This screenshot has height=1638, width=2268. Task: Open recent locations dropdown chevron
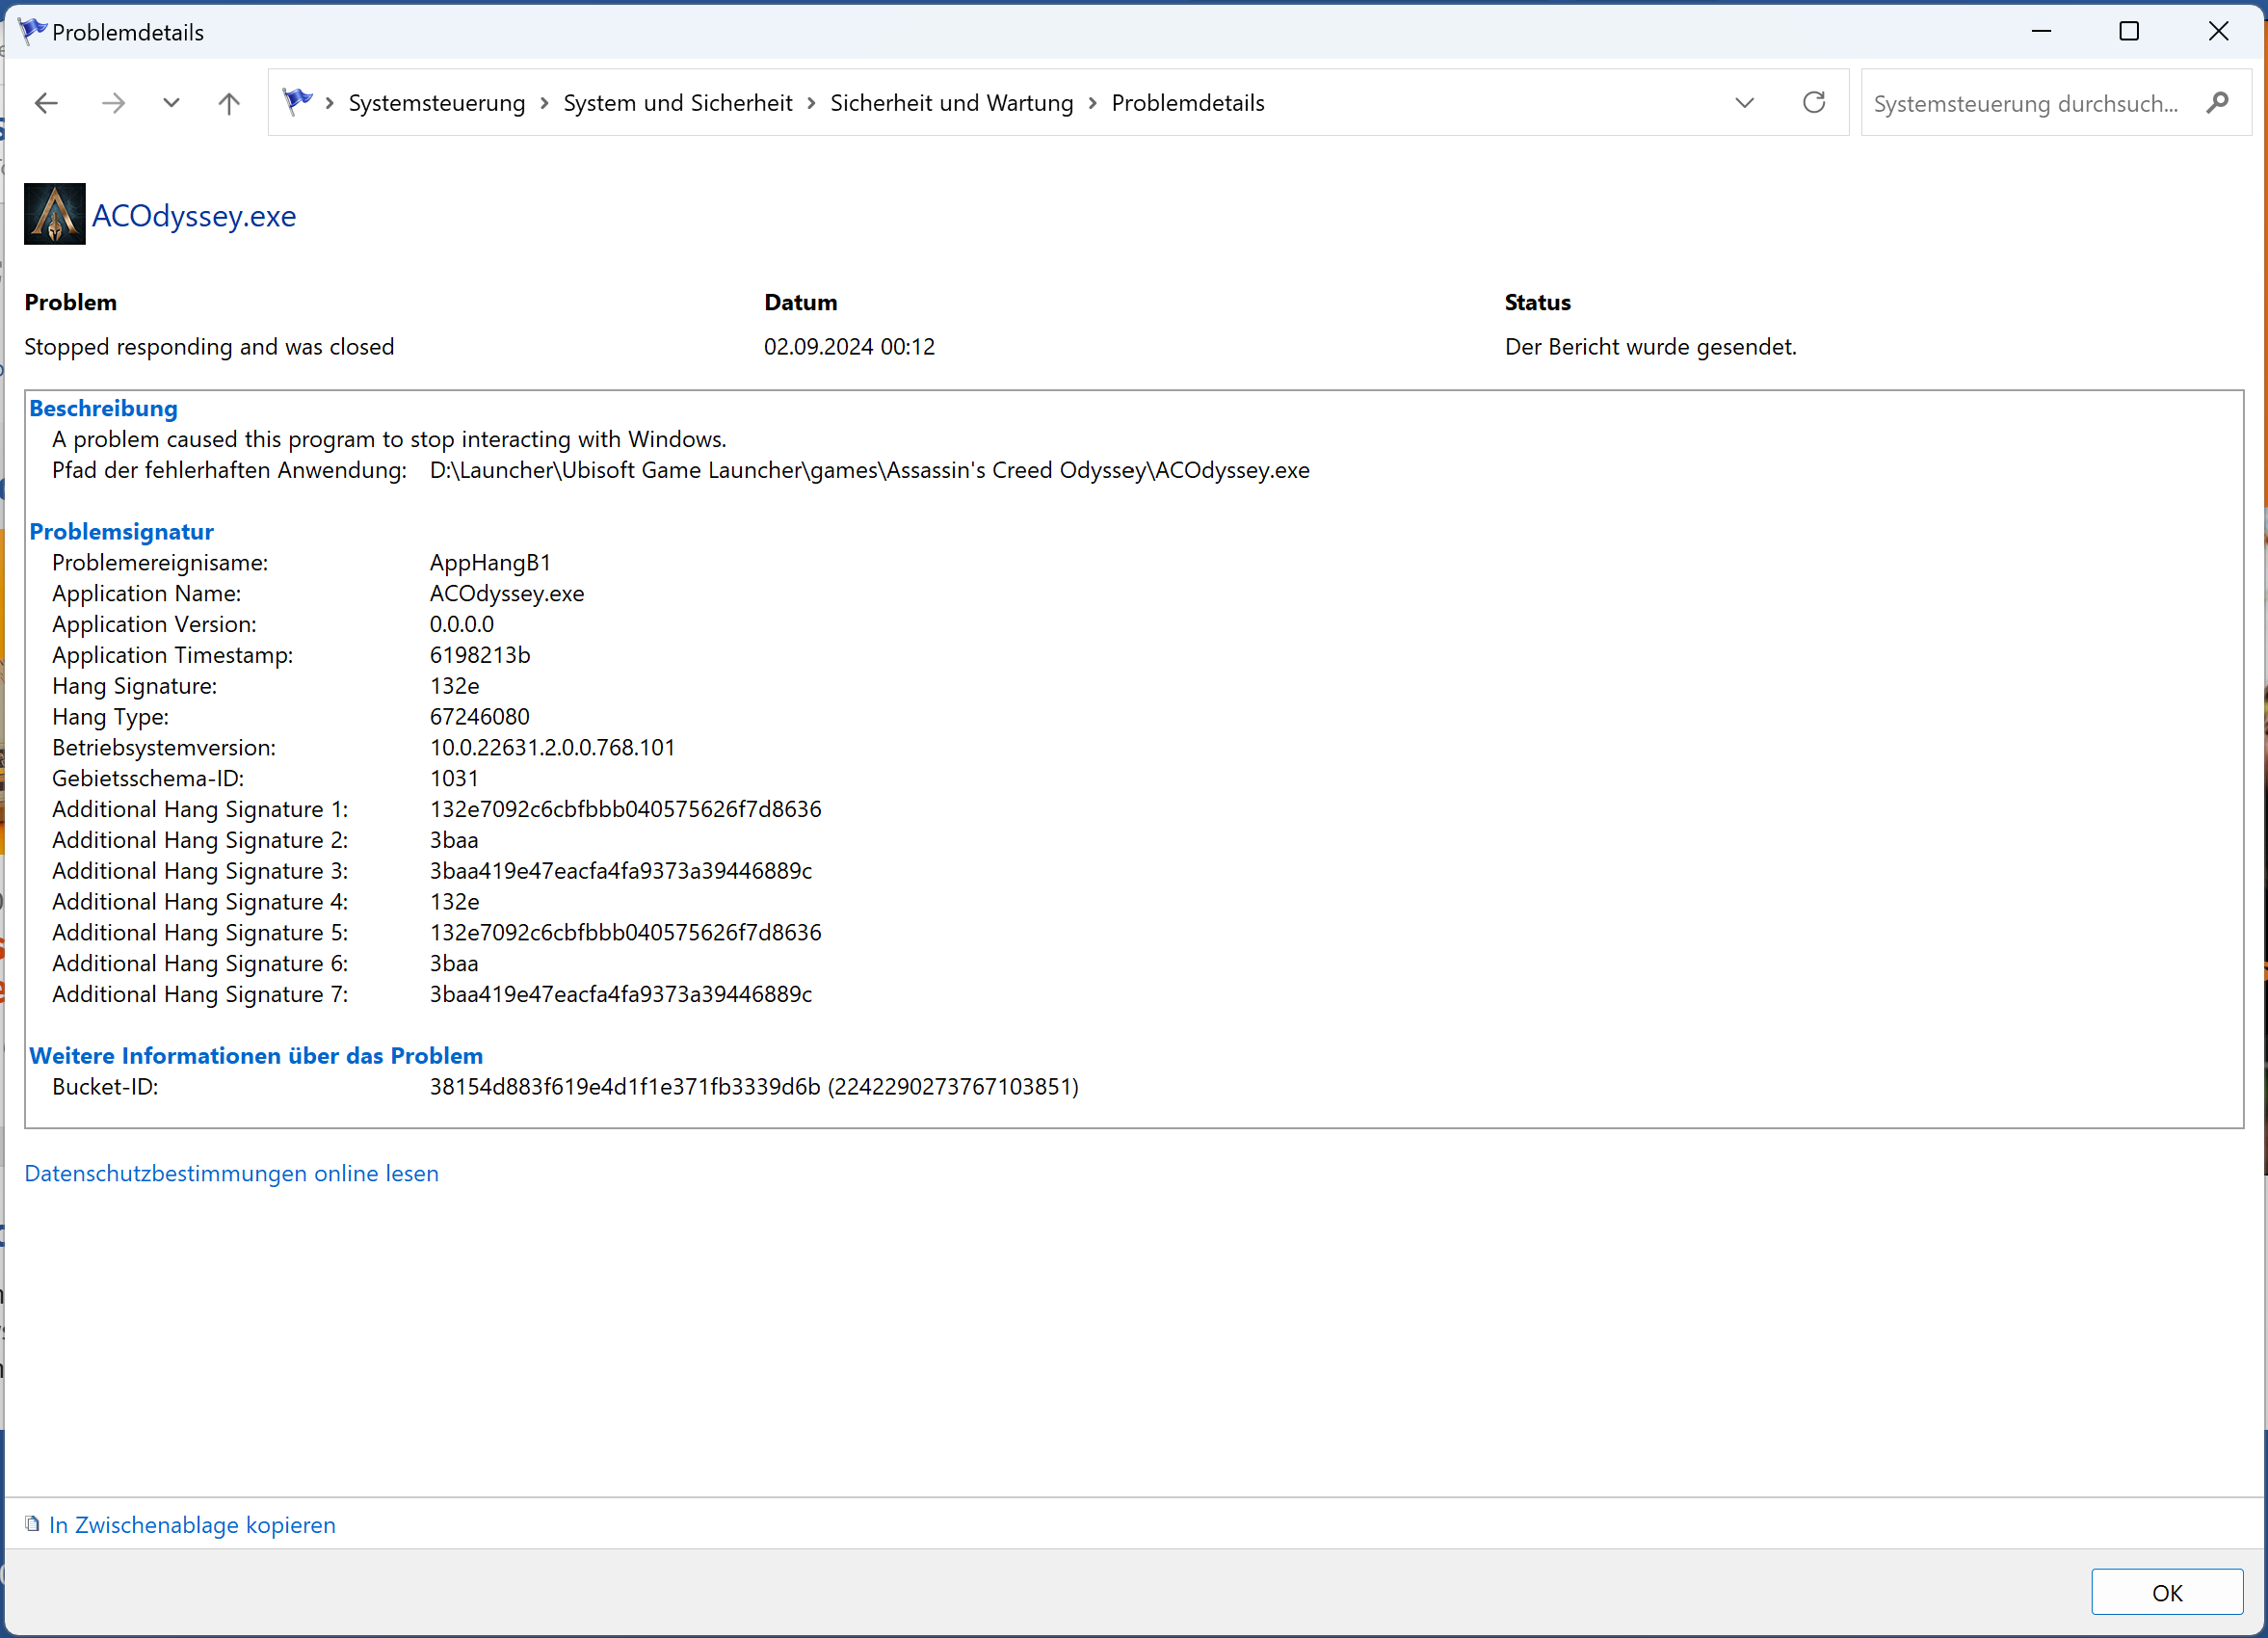(171, 103)
